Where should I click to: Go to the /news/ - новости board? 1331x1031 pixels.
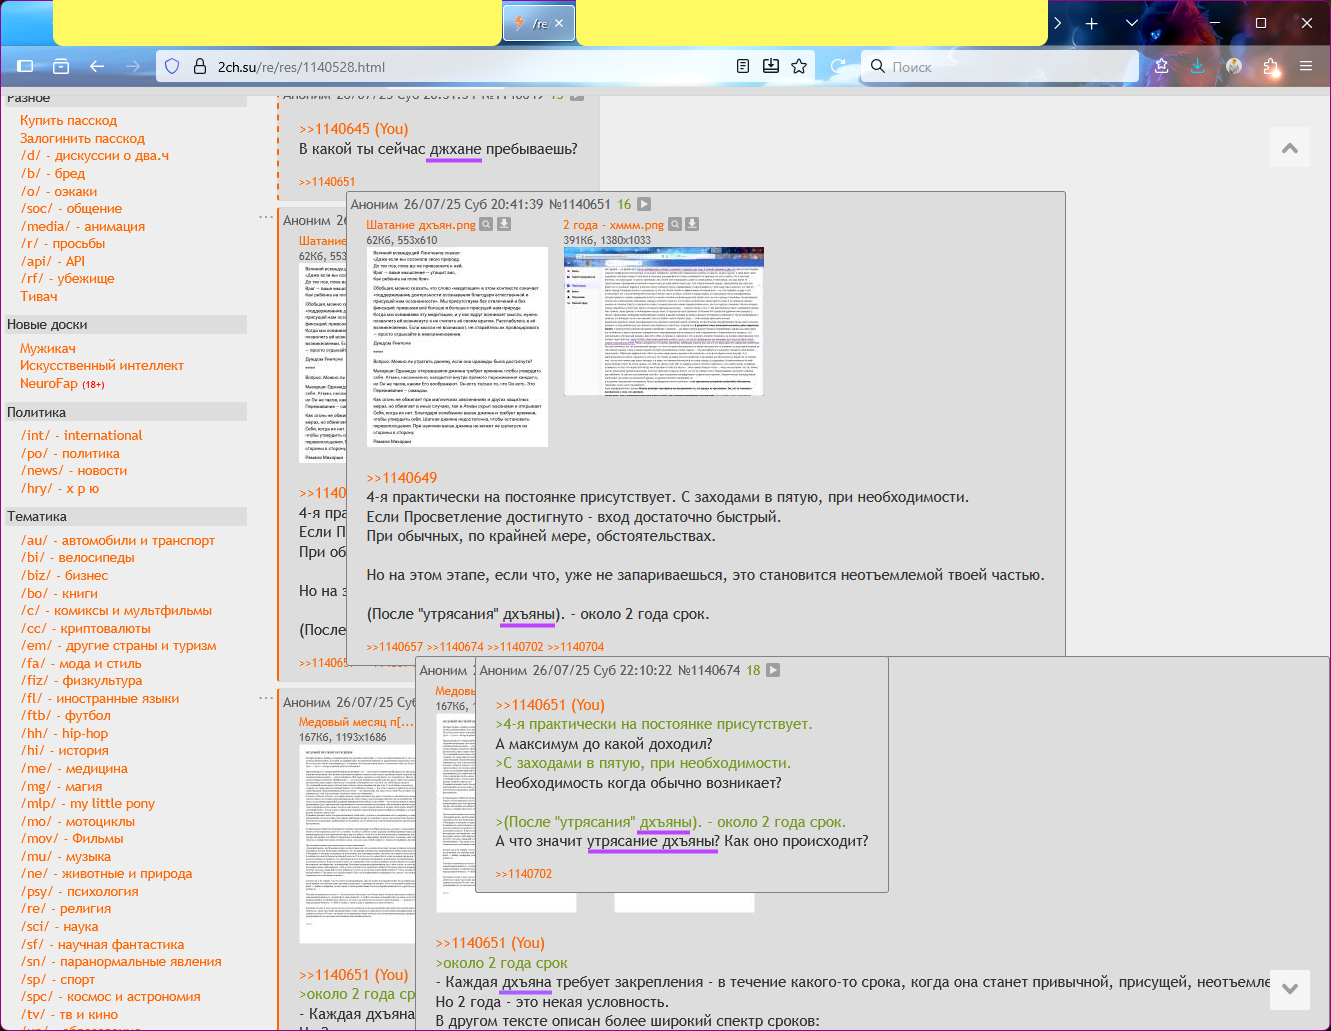tap(74, 471)
